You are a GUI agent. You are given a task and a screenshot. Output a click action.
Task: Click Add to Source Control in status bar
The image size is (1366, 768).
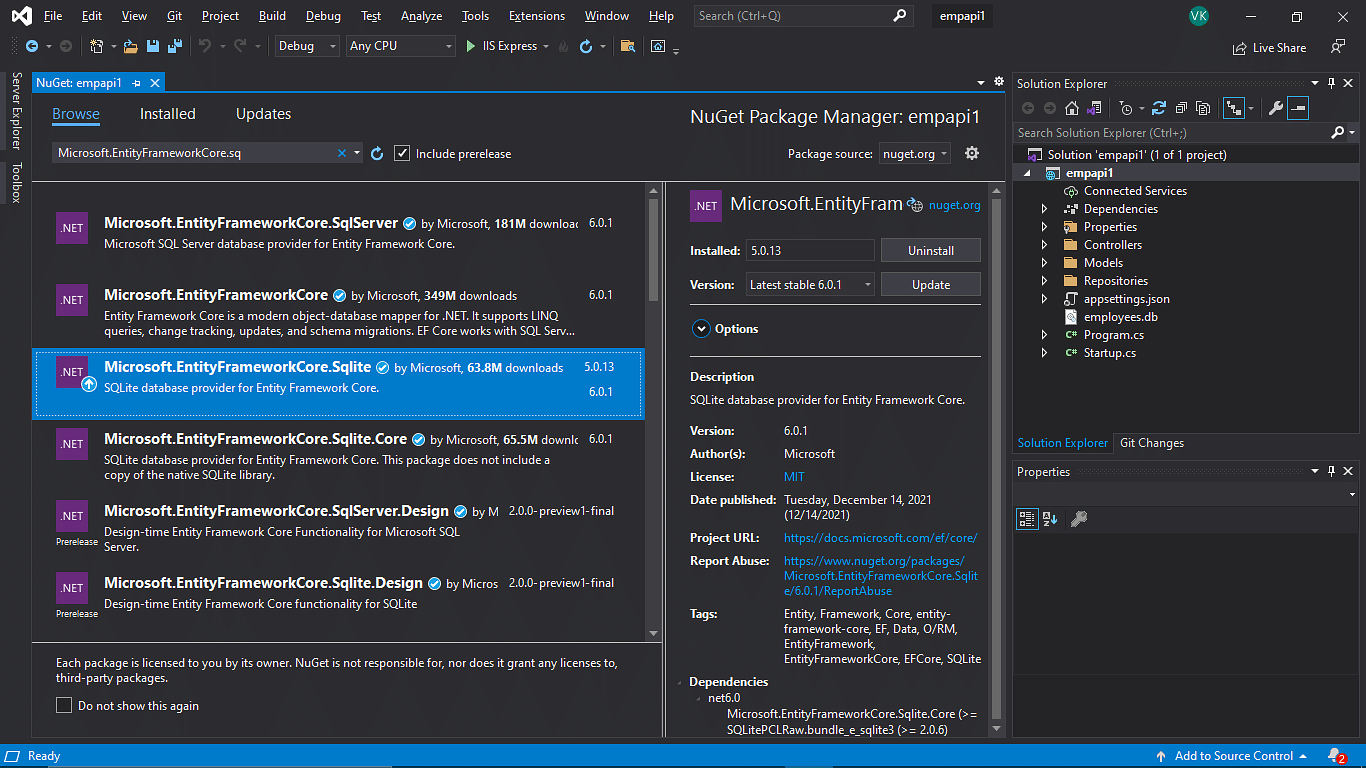[1232, 756]
